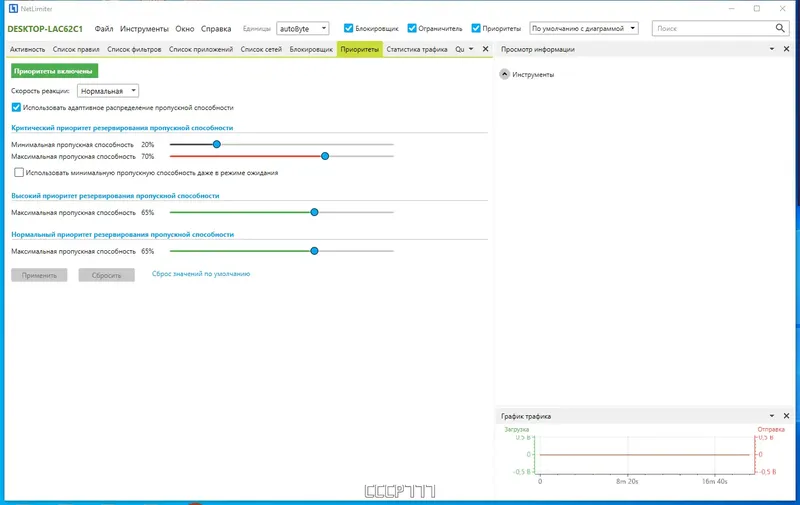Switch to the Блокировщик tab
This screenshot has width=800, height=505.
coord(311,49)
